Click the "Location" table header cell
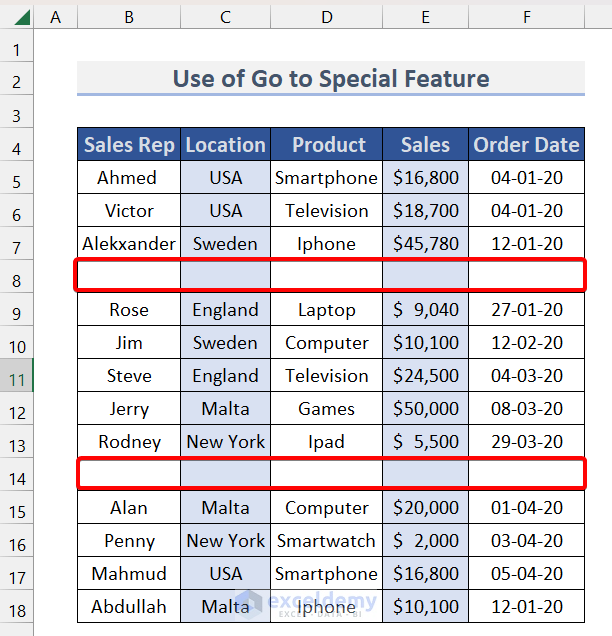 (225, 145)
